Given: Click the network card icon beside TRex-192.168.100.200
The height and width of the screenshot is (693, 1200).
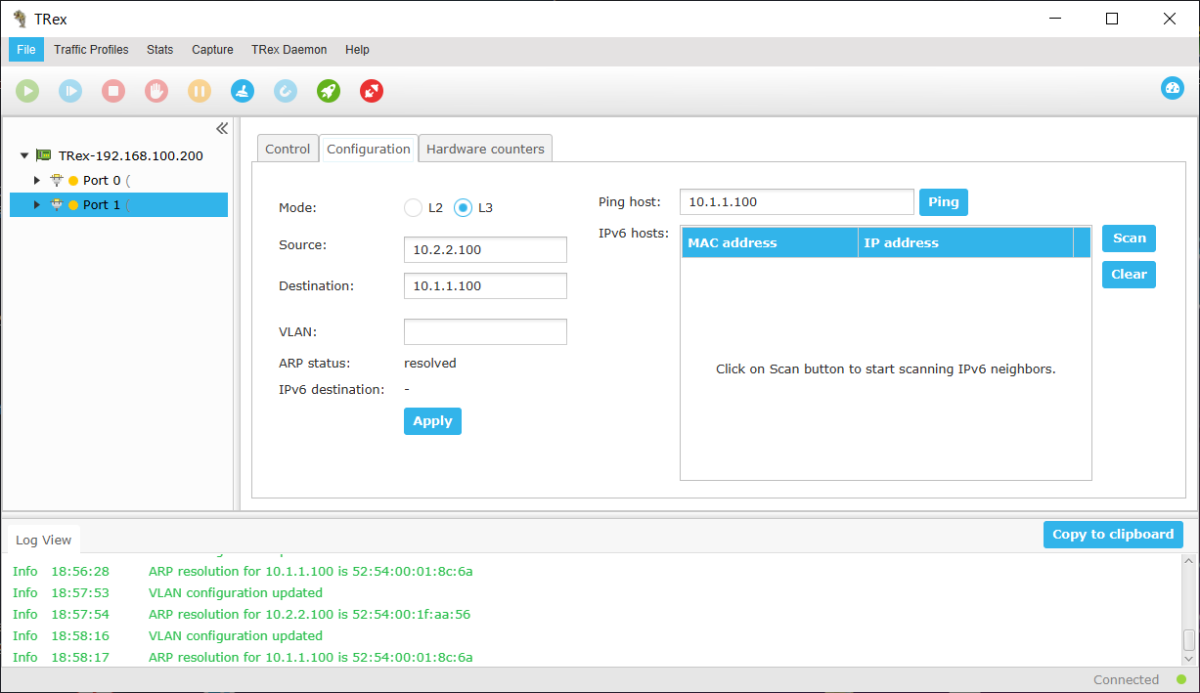Looking at the screenshot, I should [44, 155].
